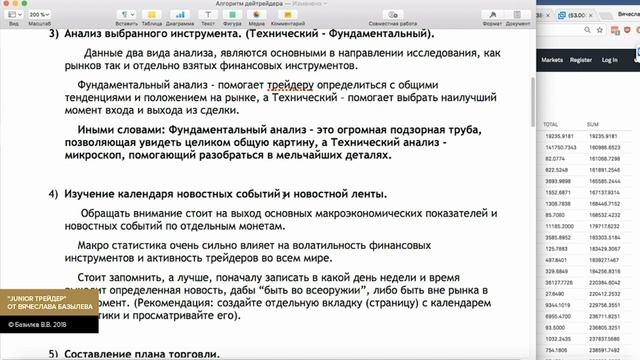Open the View (Вид) menu button in Pages
This screenshot has width=640, height=360.
(13, 15)
